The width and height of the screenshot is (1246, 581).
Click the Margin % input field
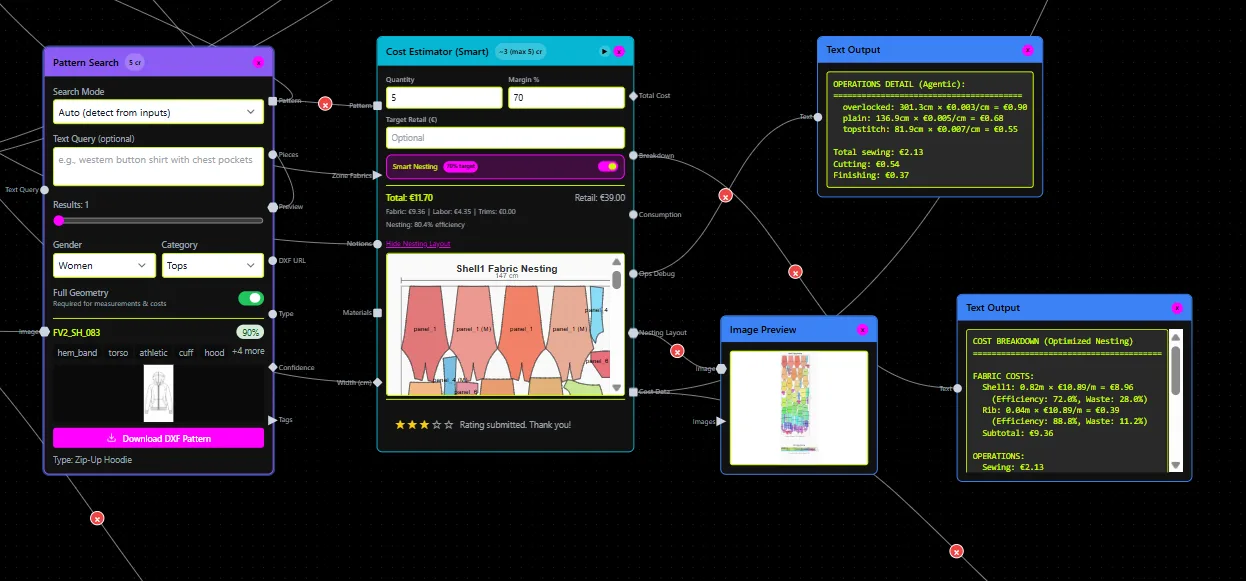click(x=566, y=98)
